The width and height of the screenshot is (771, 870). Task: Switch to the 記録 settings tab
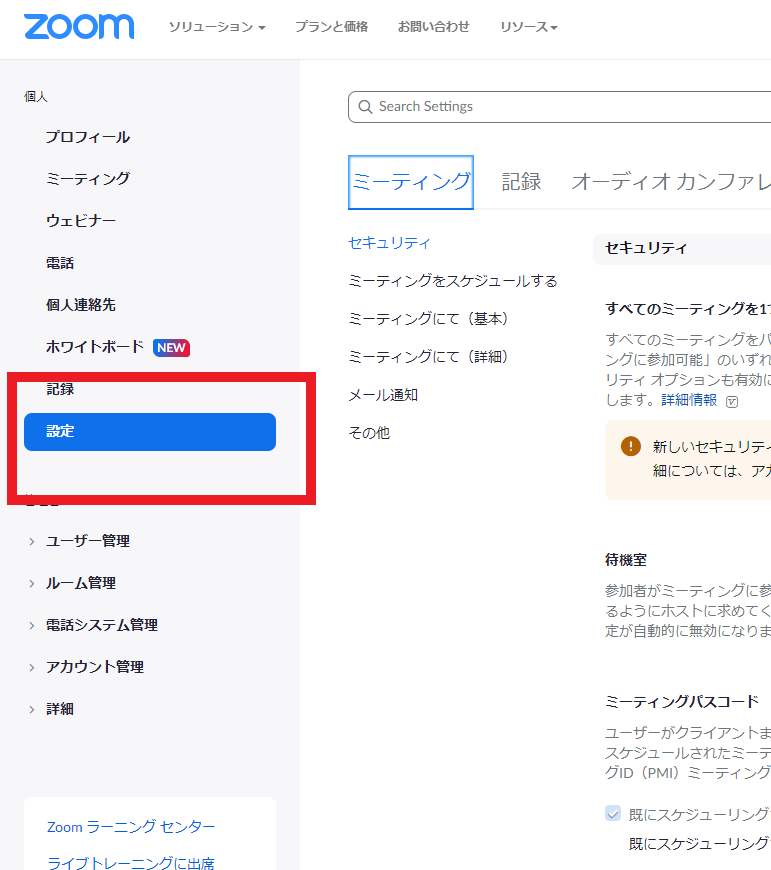coord(521,181)
